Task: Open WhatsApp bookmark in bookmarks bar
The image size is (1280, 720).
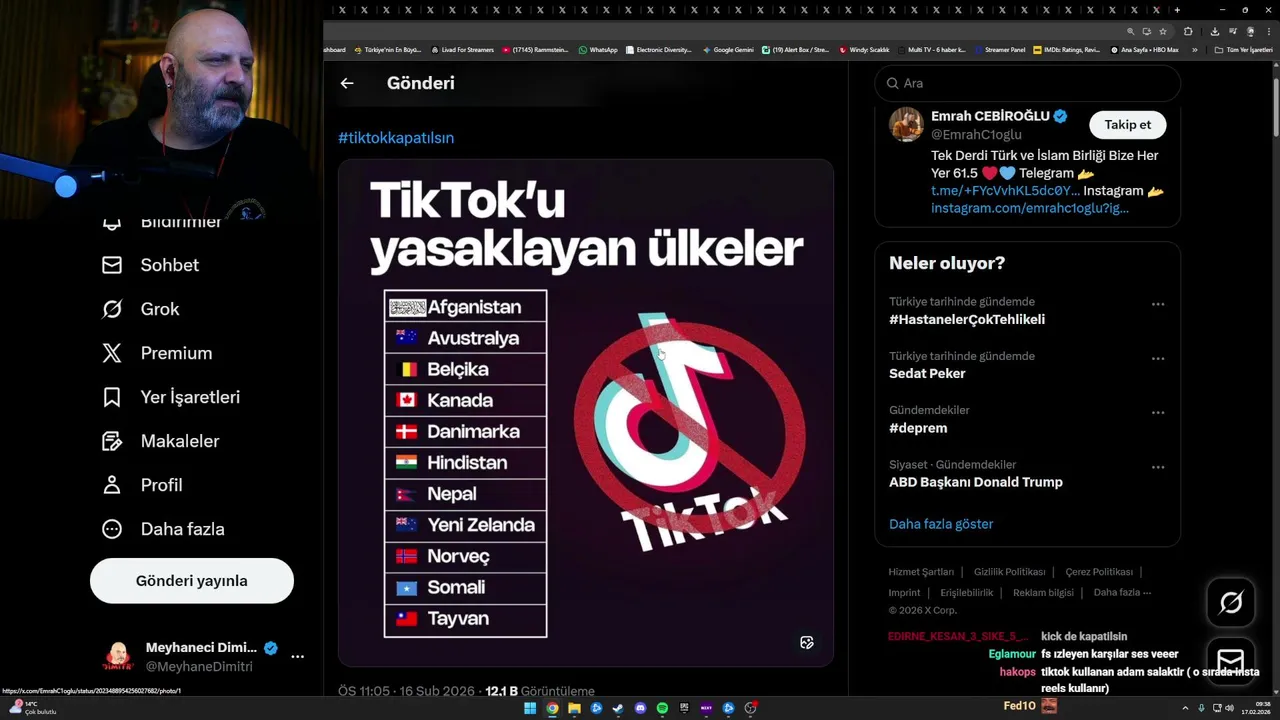Action: pos(598,50)
